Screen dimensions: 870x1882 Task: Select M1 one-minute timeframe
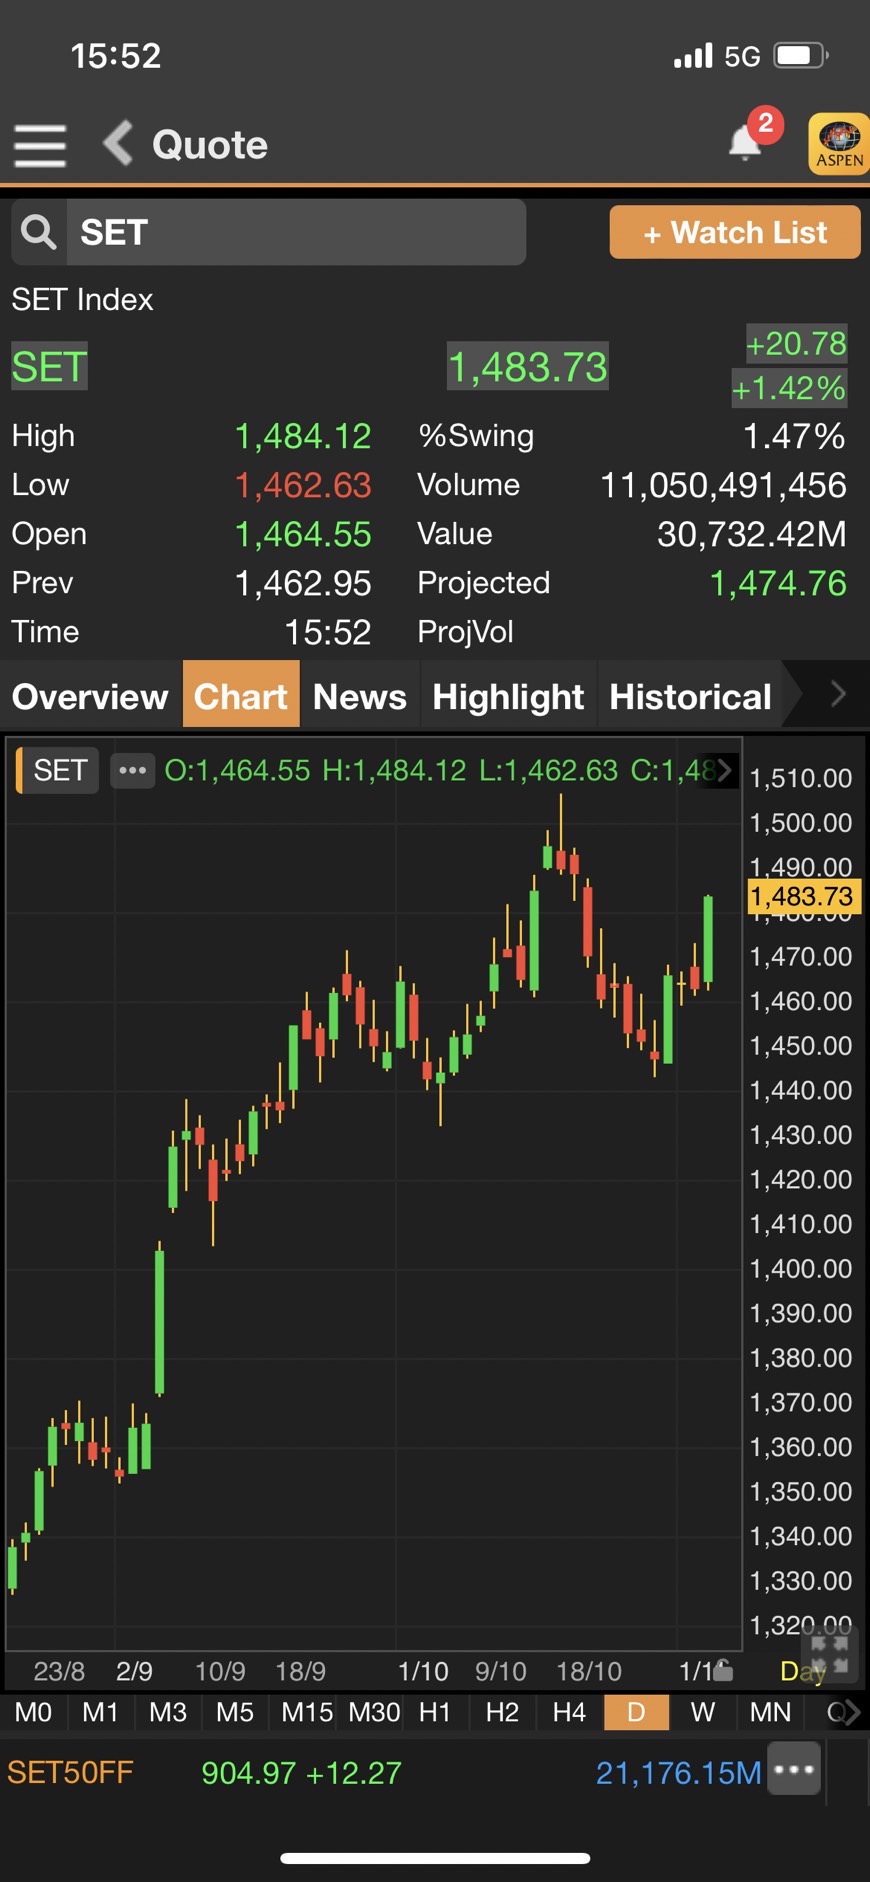[100, 1712]
